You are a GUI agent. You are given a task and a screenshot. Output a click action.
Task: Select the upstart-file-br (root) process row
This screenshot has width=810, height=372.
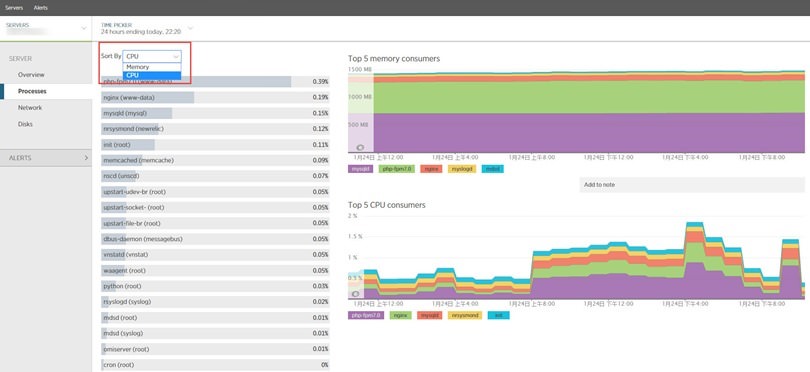(x=215, y=223)
